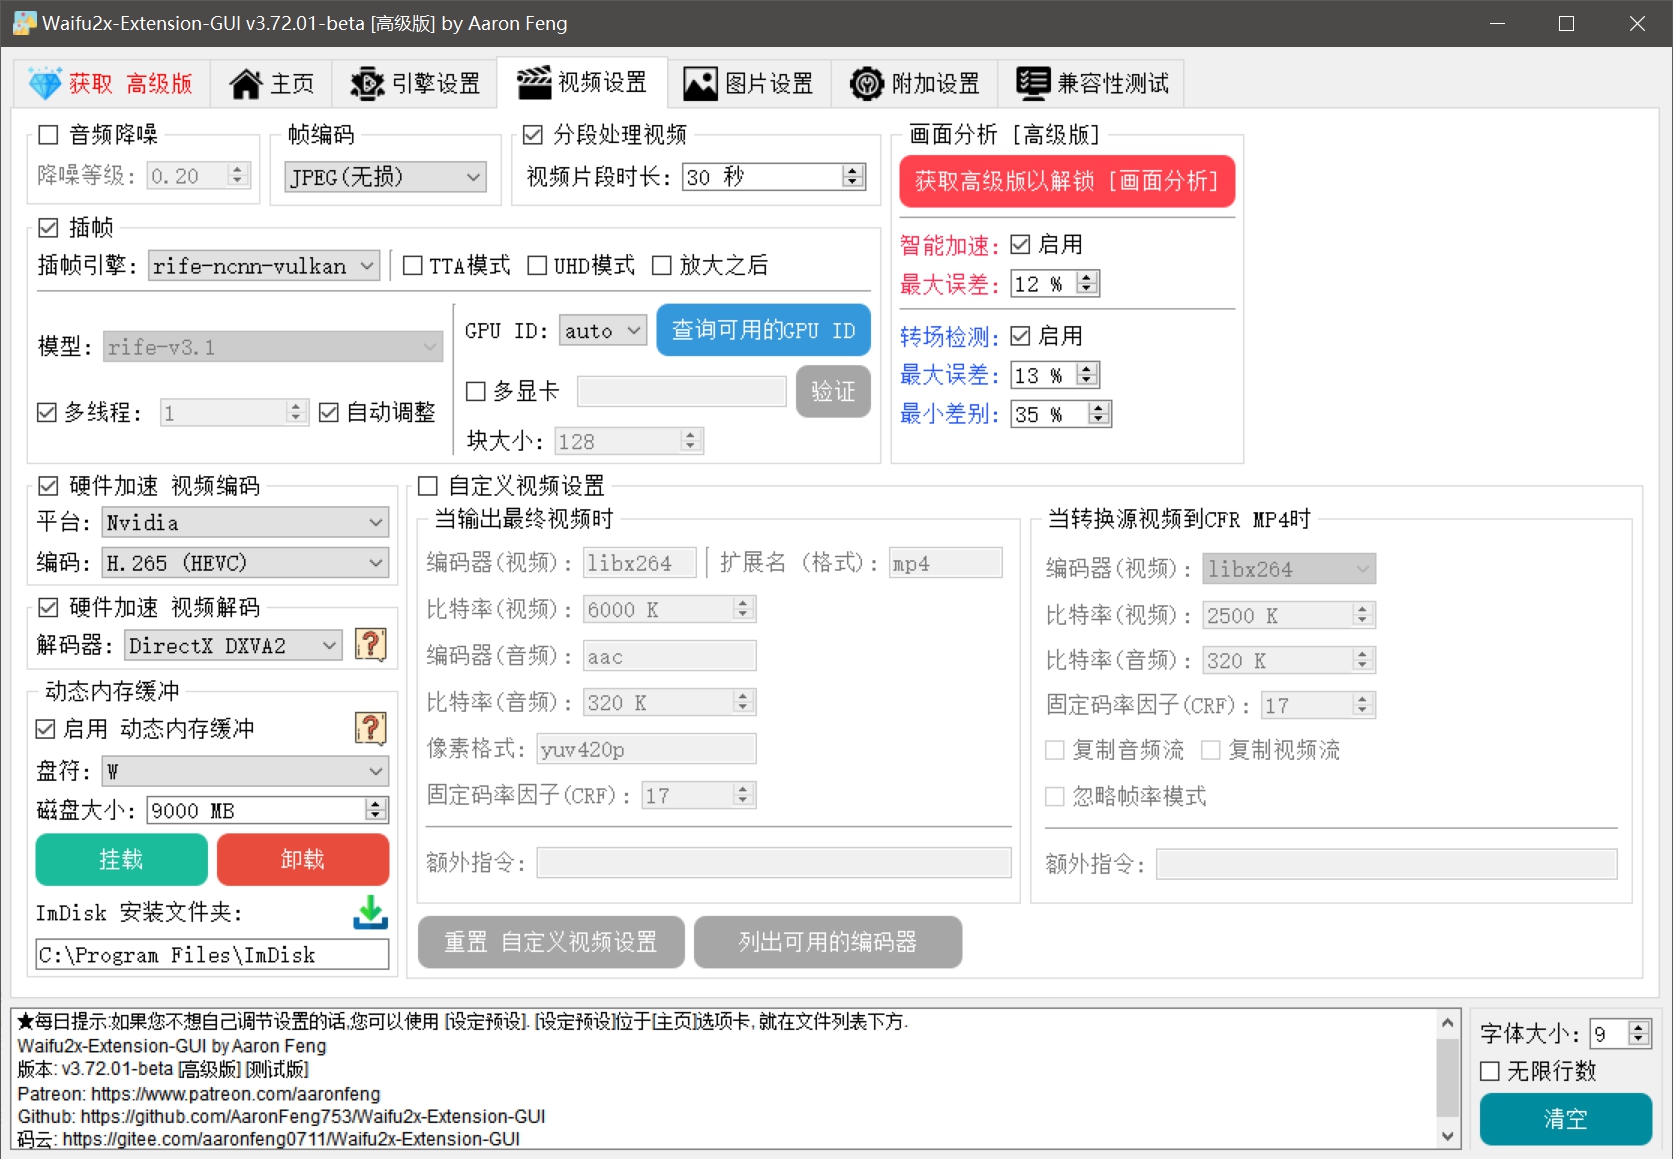Open the 平台 Nvidia dropdown
The width and height of the screenshot is (1673, 1159).
[x=246, y=522]
